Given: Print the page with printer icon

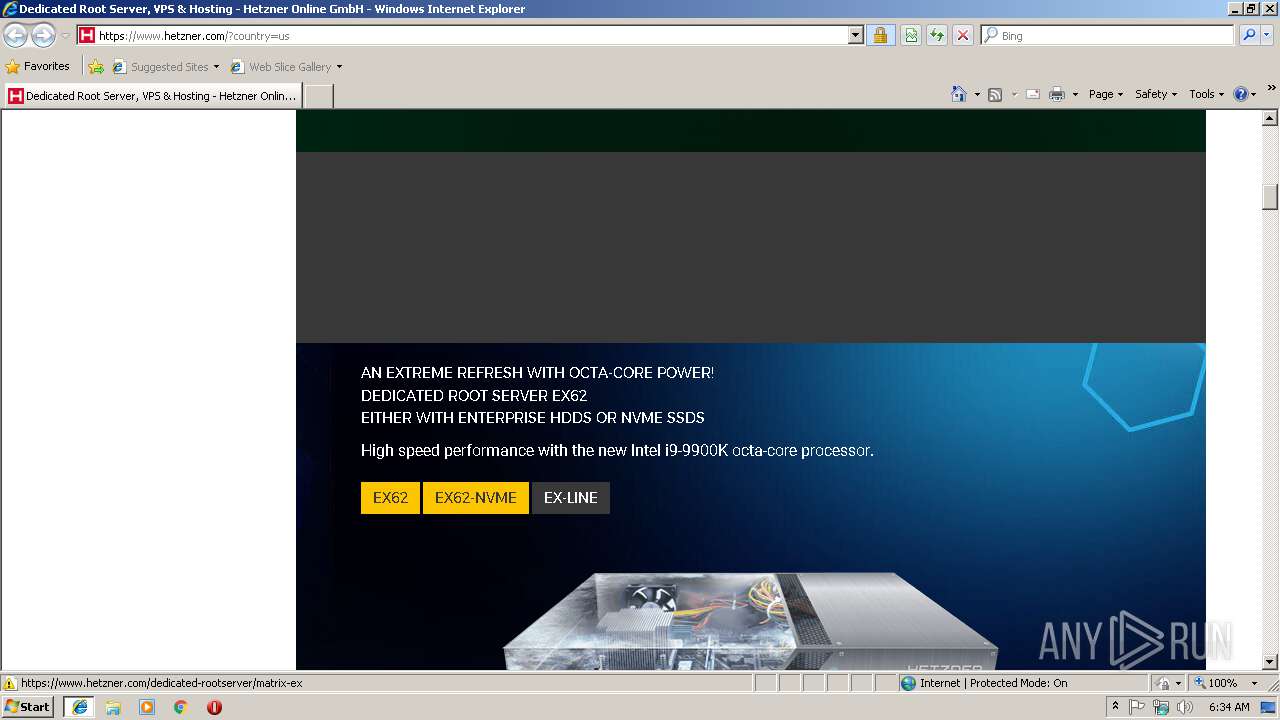Looking at the screenshot, I should [x=1057, y=94].
